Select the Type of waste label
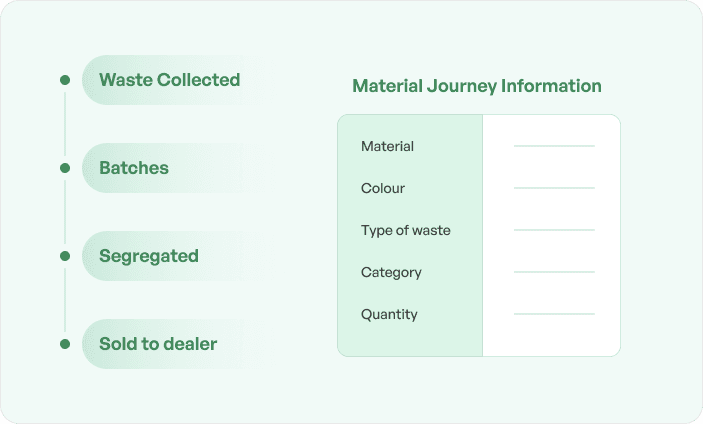703x424 pixels. [406, 230]
